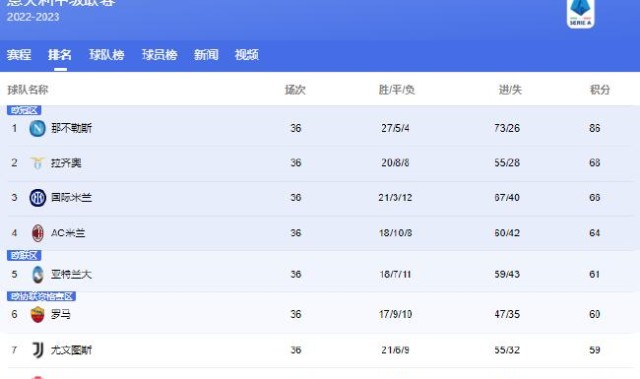Click the 2022-2023 season label
Viewport: 640px width, 379px height.
[x=33, y=17]
